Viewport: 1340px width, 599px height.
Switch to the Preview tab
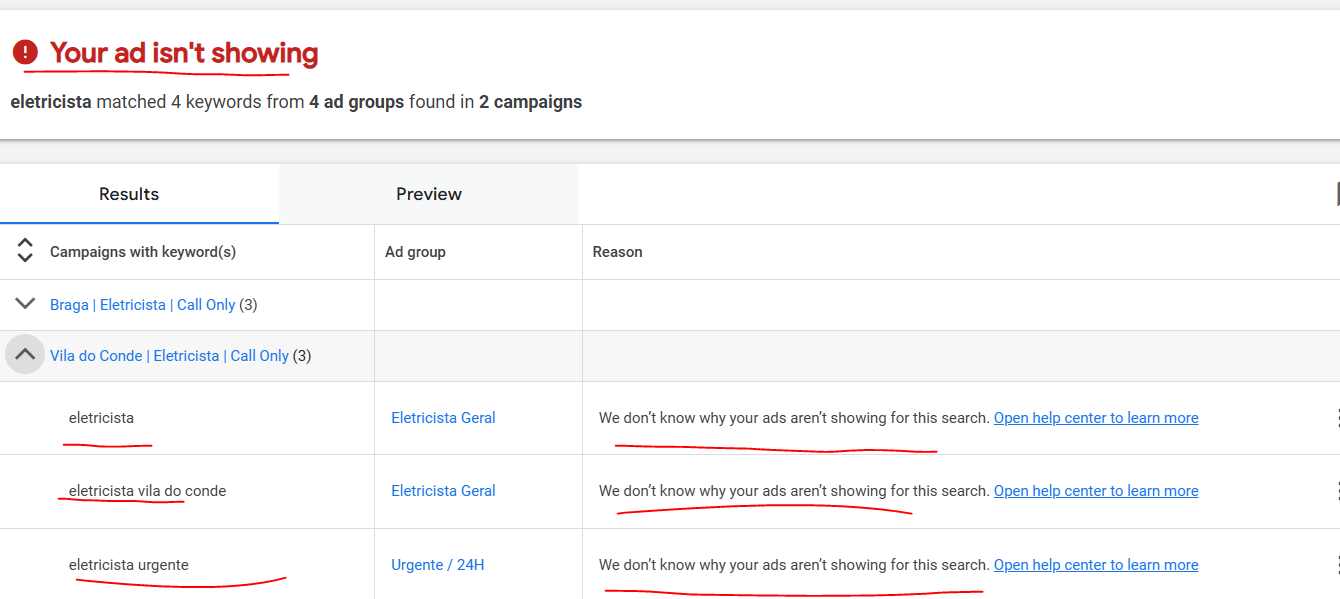[428, 193]
